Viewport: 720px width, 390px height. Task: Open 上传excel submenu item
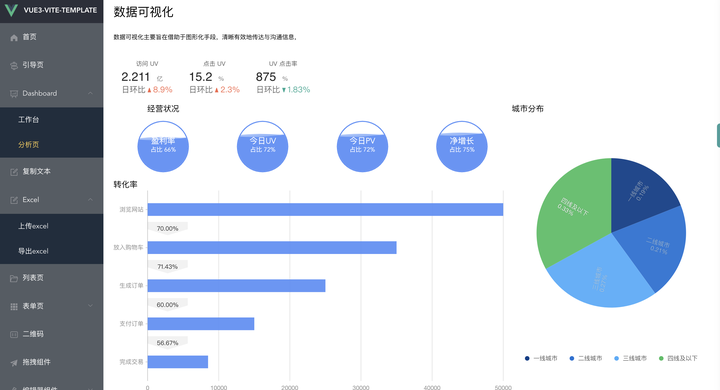click(51, 226)
